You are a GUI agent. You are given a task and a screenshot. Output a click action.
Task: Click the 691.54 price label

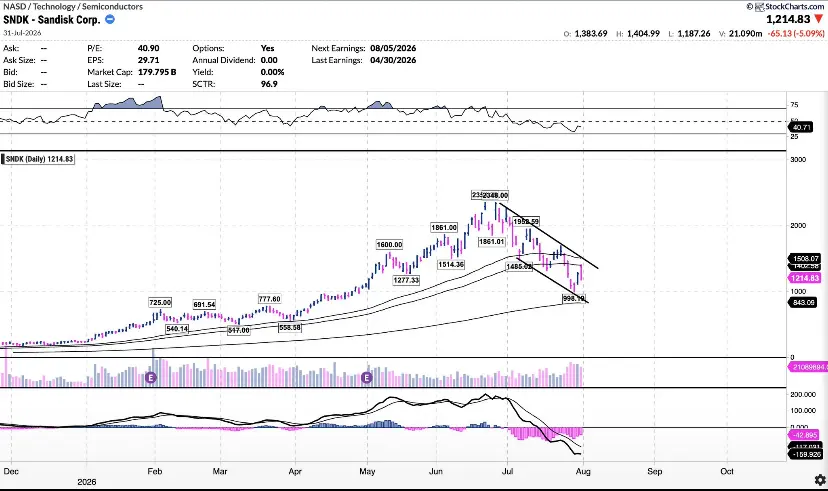(x=204, y=305)
